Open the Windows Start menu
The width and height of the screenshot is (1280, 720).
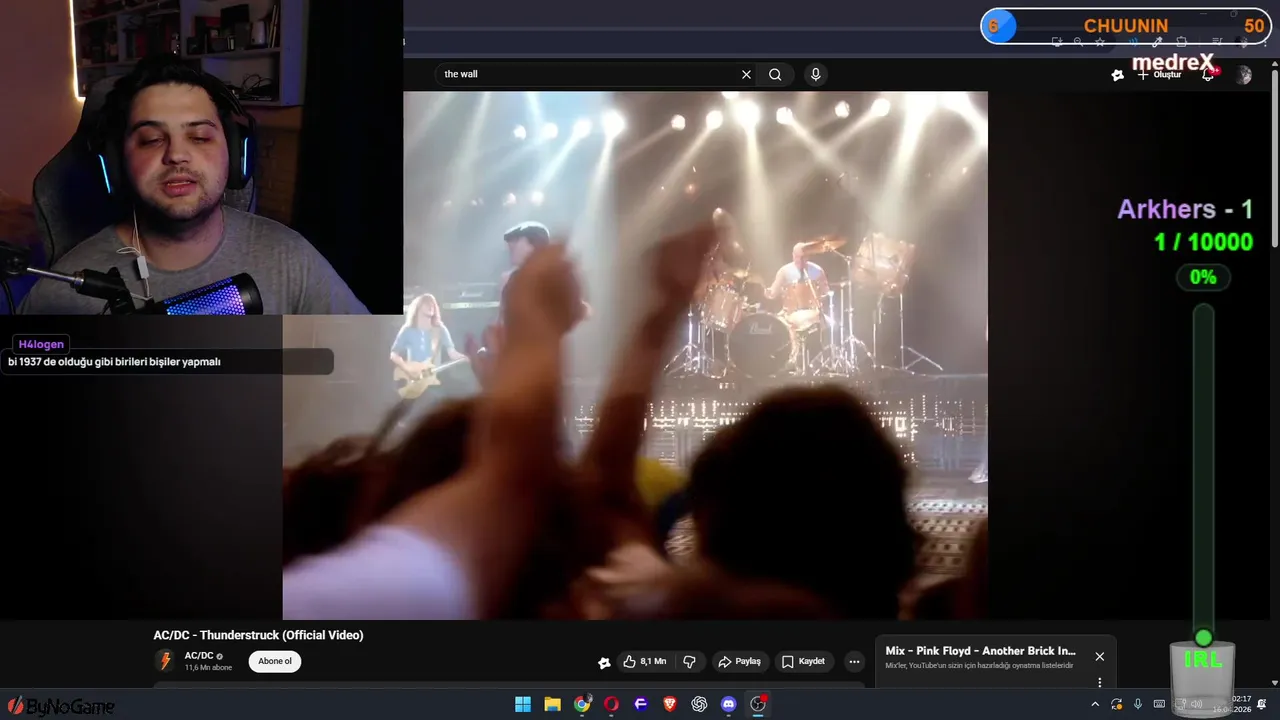[x=523, y=704]
